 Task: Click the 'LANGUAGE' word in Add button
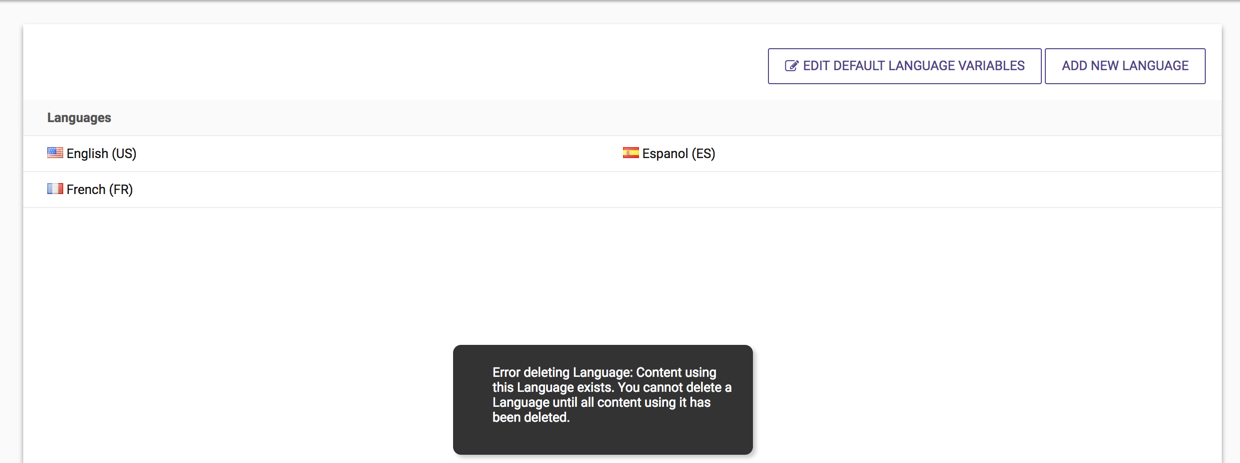pyautogui.click(x=1153, y=66)
